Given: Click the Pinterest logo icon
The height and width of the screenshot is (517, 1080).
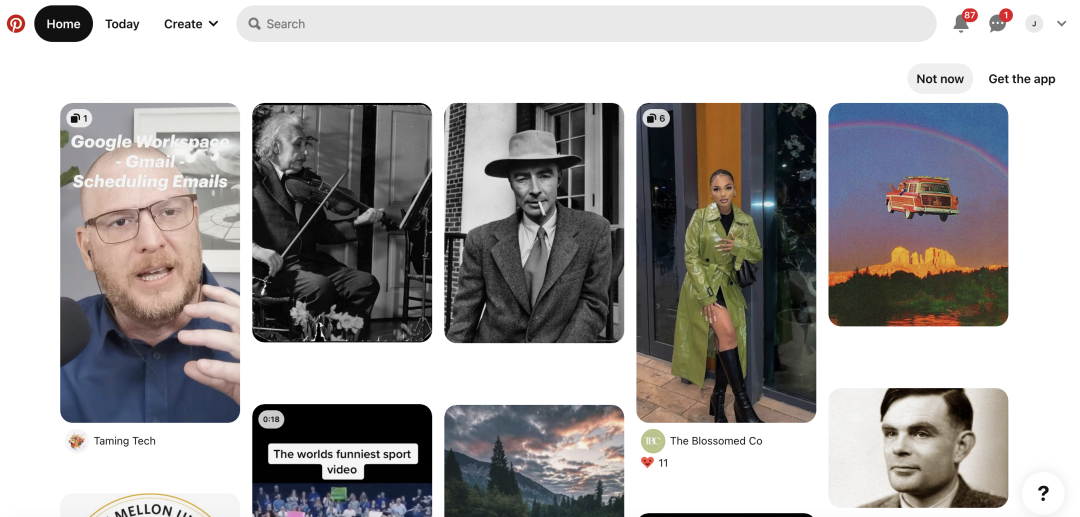Looking at the screenshot, I should (x=16, y=23).
